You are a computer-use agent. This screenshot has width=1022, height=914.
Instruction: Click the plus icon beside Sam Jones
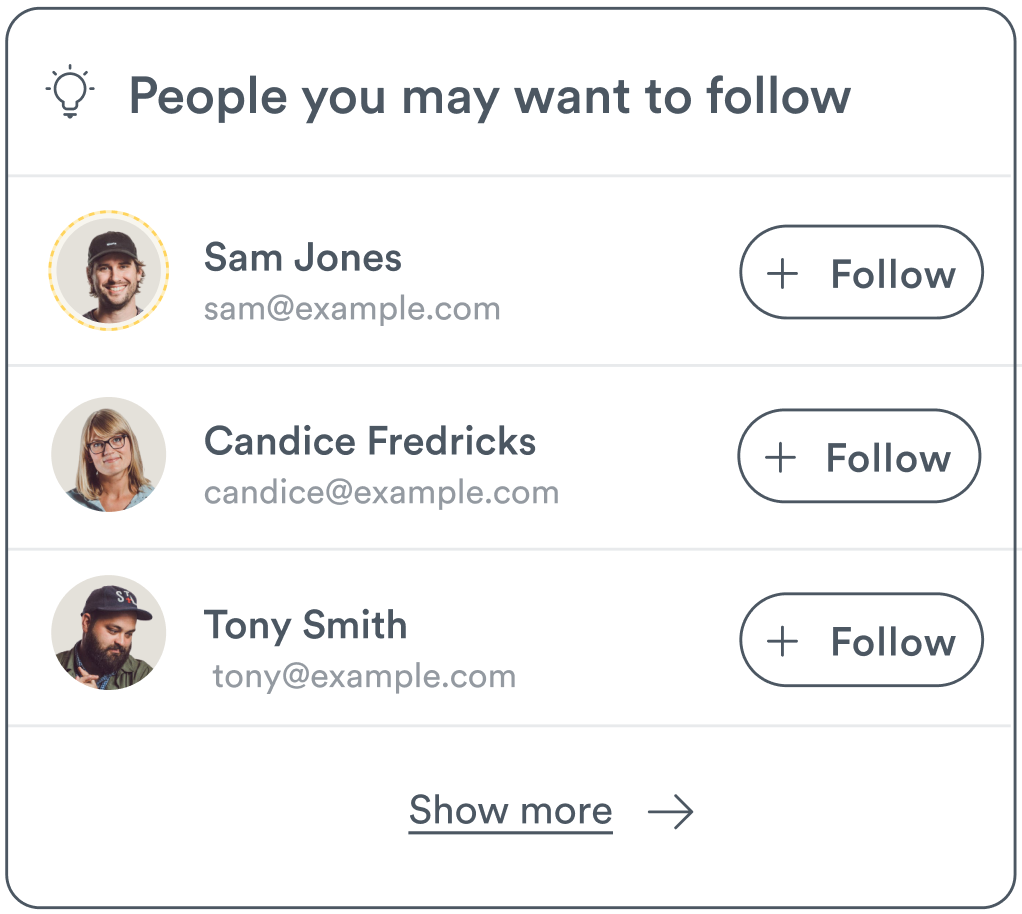click(782, 274)
